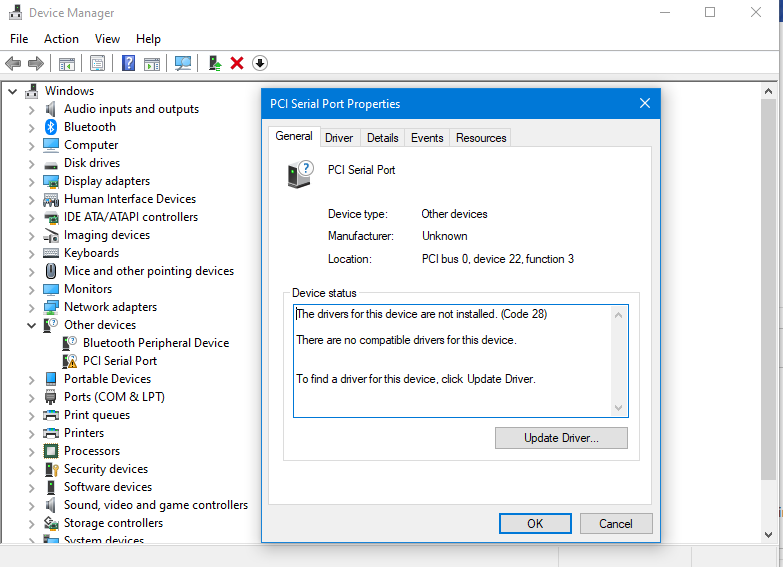Expand Sound, video and game controllers
The width and height of the screenshot is (783, 567).
(x=31, y=506)
